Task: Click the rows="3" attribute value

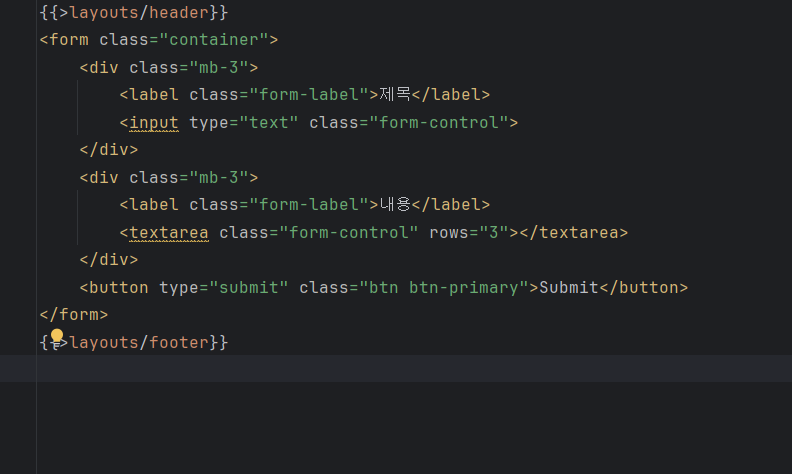Action: (494, 232)
